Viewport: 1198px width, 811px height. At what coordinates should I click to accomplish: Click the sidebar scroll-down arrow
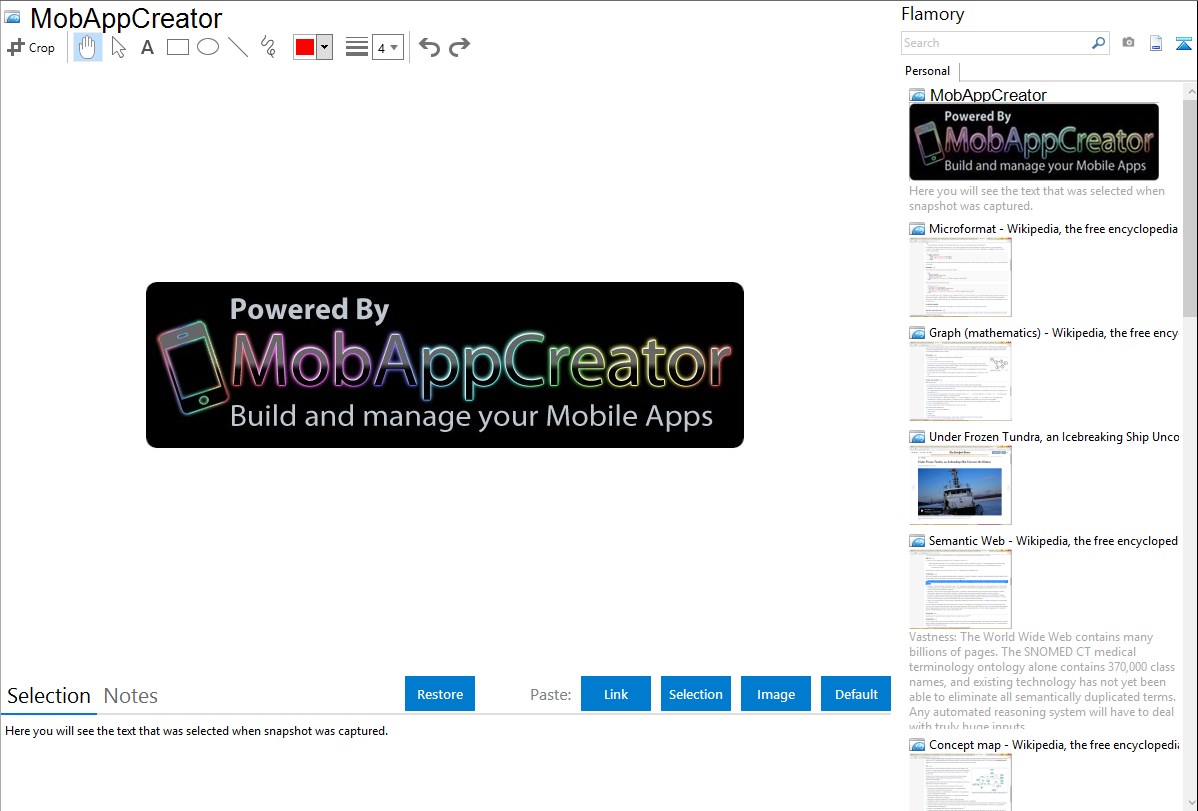click(1191, 802)
